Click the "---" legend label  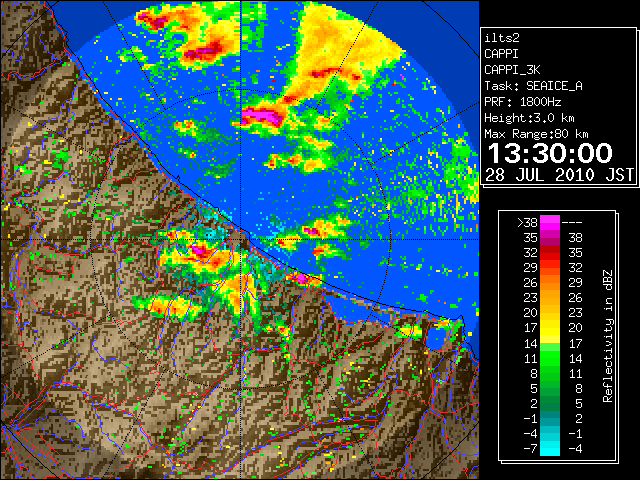point(572,223)
